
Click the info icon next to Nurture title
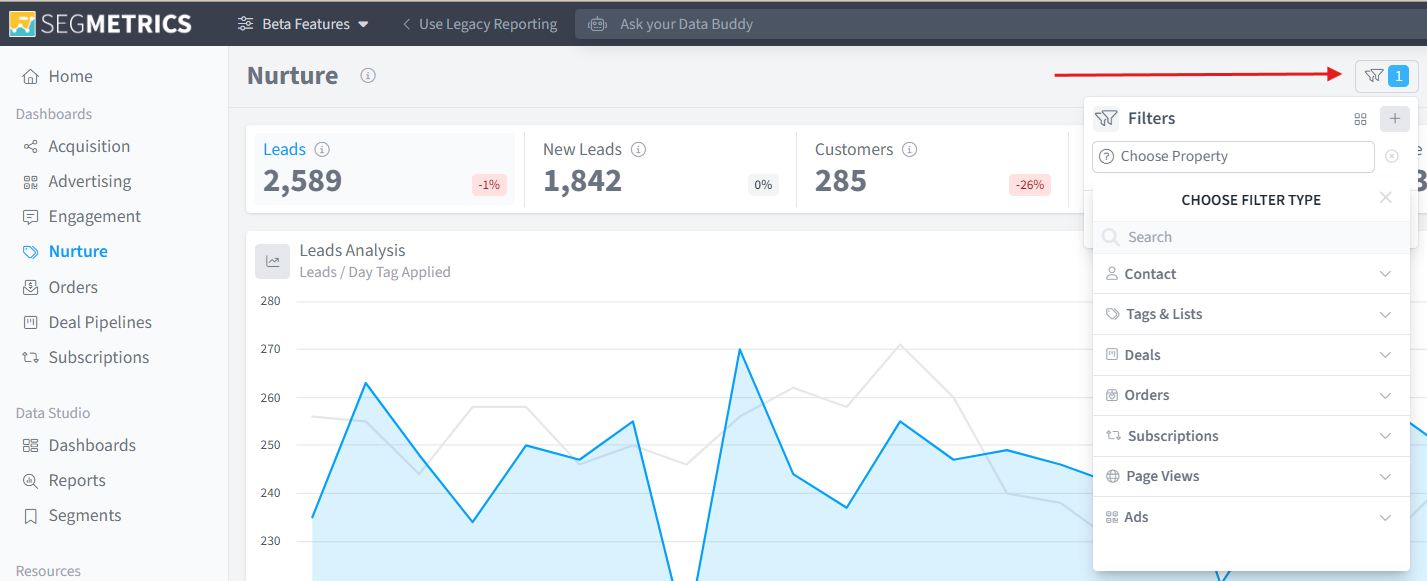coord(368,76)
